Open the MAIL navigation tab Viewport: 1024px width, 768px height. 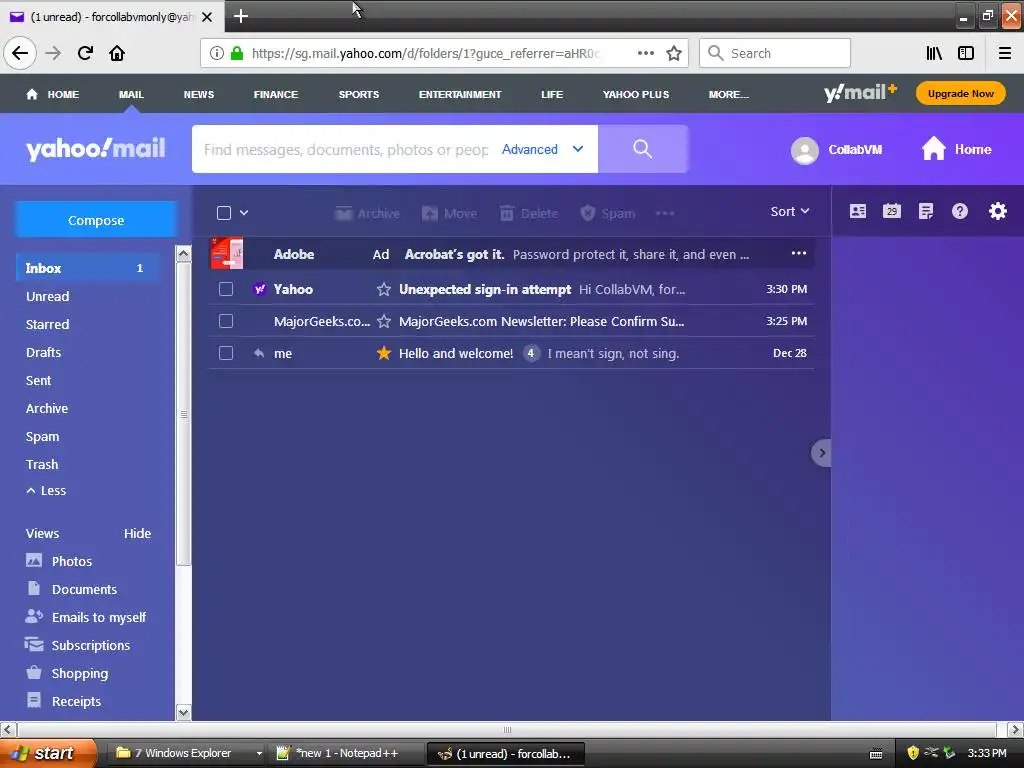click(131, 95)
